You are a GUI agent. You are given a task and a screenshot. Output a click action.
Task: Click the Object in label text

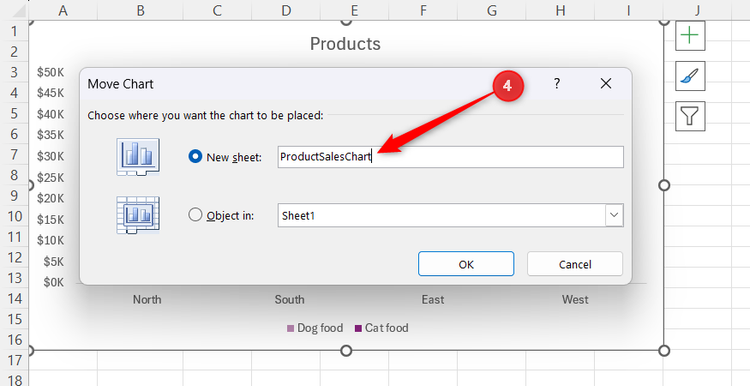[230, 216]
